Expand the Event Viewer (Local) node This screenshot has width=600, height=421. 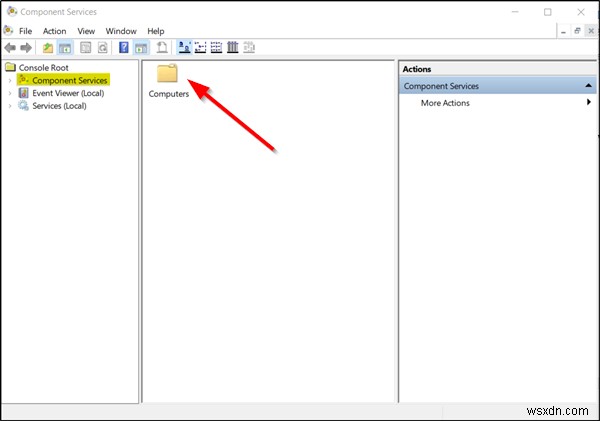[10, 93]
